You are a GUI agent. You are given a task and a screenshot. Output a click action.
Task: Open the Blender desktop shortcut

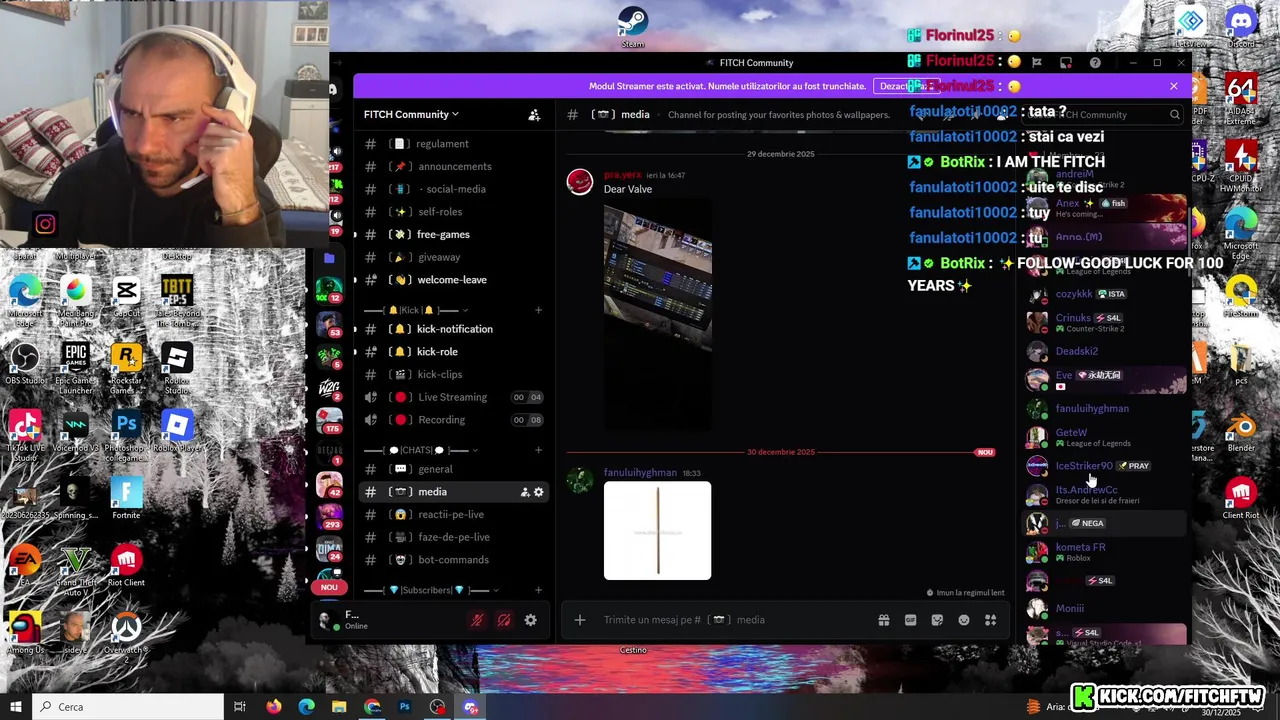coord(1241,432)
